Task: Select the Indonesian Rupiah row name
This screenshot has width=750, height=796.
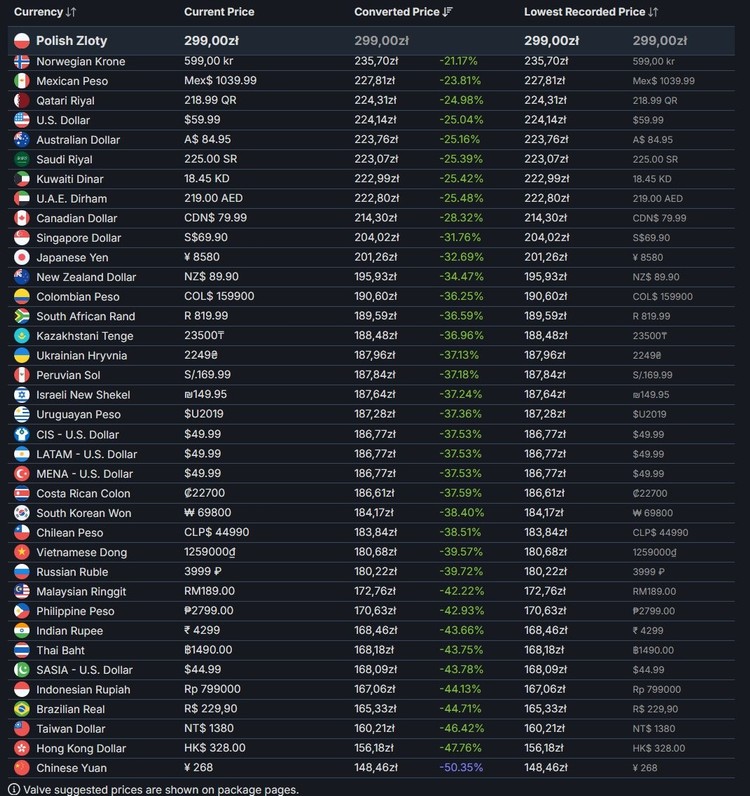Action: tap(83, 690)
